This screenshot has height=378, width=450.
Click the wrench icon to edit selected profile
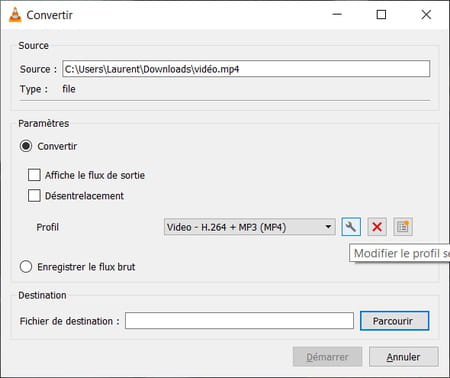[351, 227]
